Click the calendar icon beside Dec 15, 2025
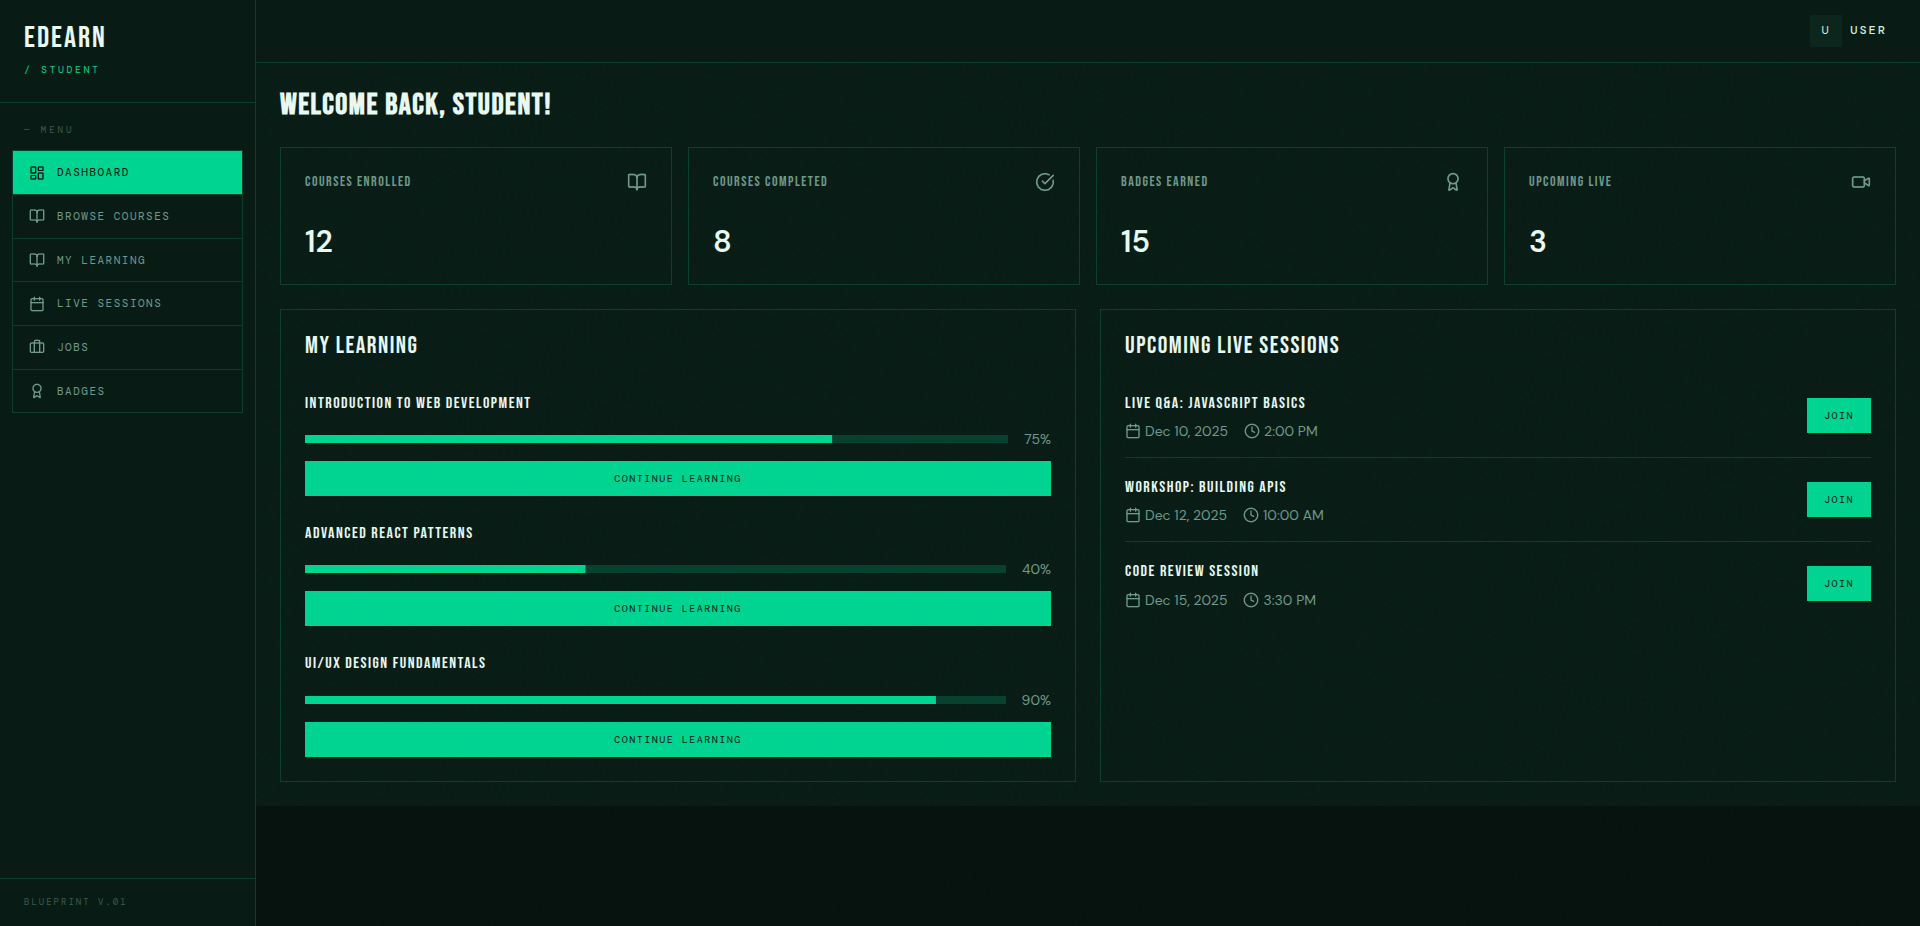1920x926 pixels. [1133, 600]
